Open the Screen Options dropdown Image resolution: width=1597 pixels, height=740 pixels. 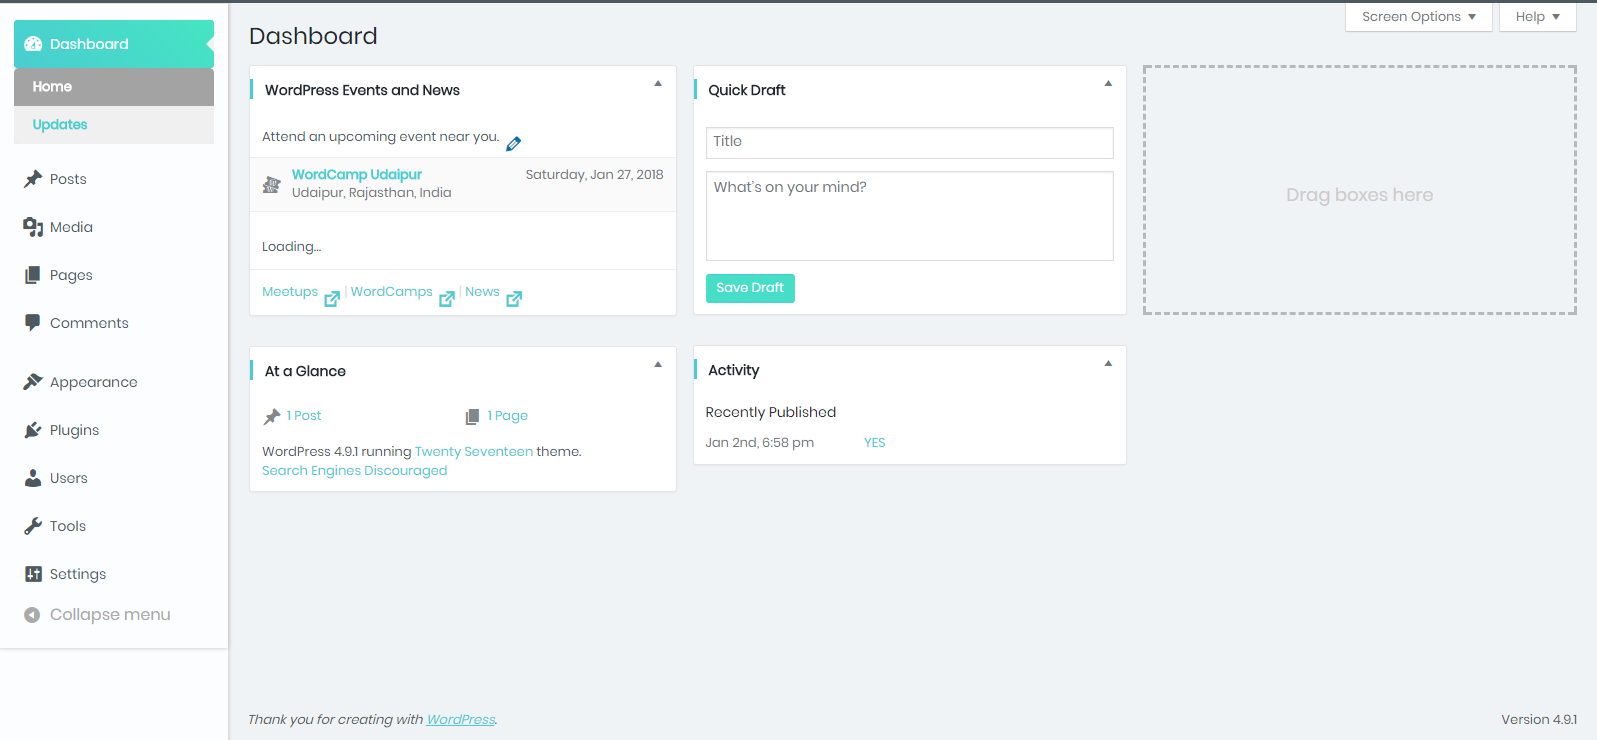click(1419, 17)
